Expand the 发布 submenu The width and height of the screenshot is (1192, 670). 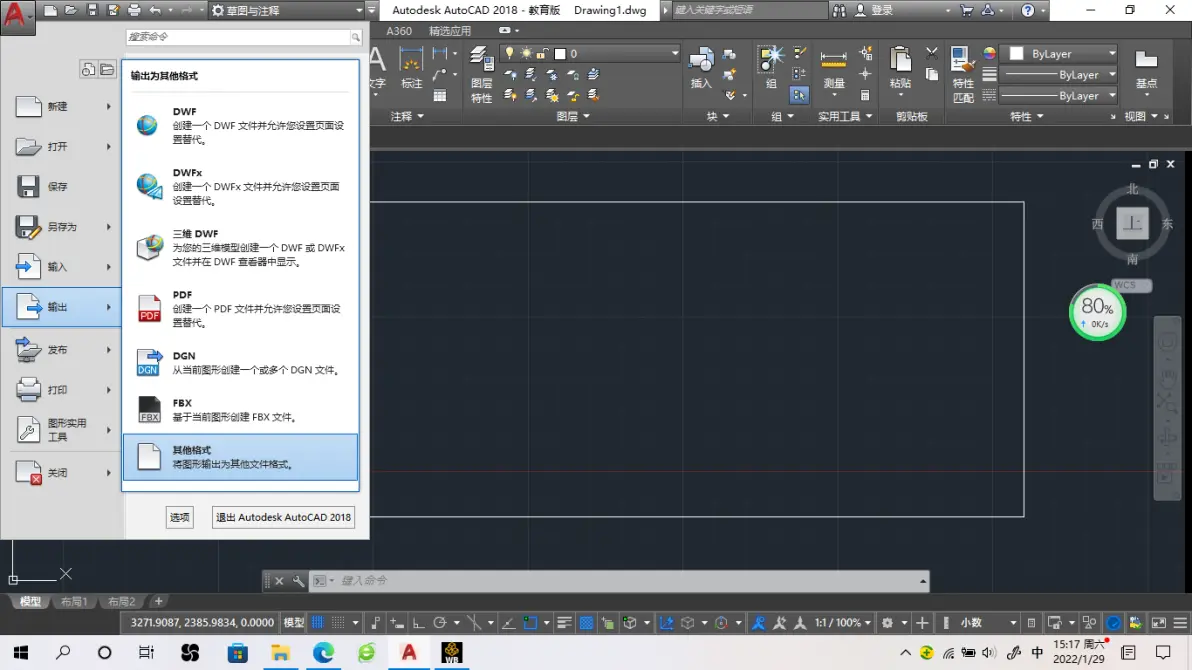[62, 350]
